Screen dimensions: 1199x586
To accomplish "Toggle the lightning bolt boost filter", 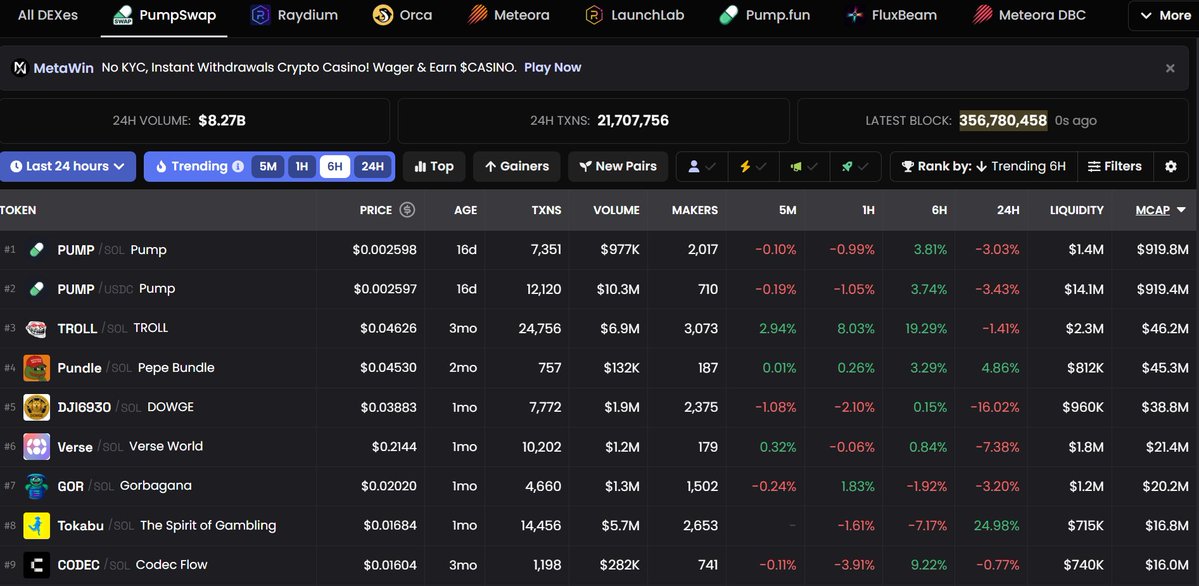I will [753, 166].
